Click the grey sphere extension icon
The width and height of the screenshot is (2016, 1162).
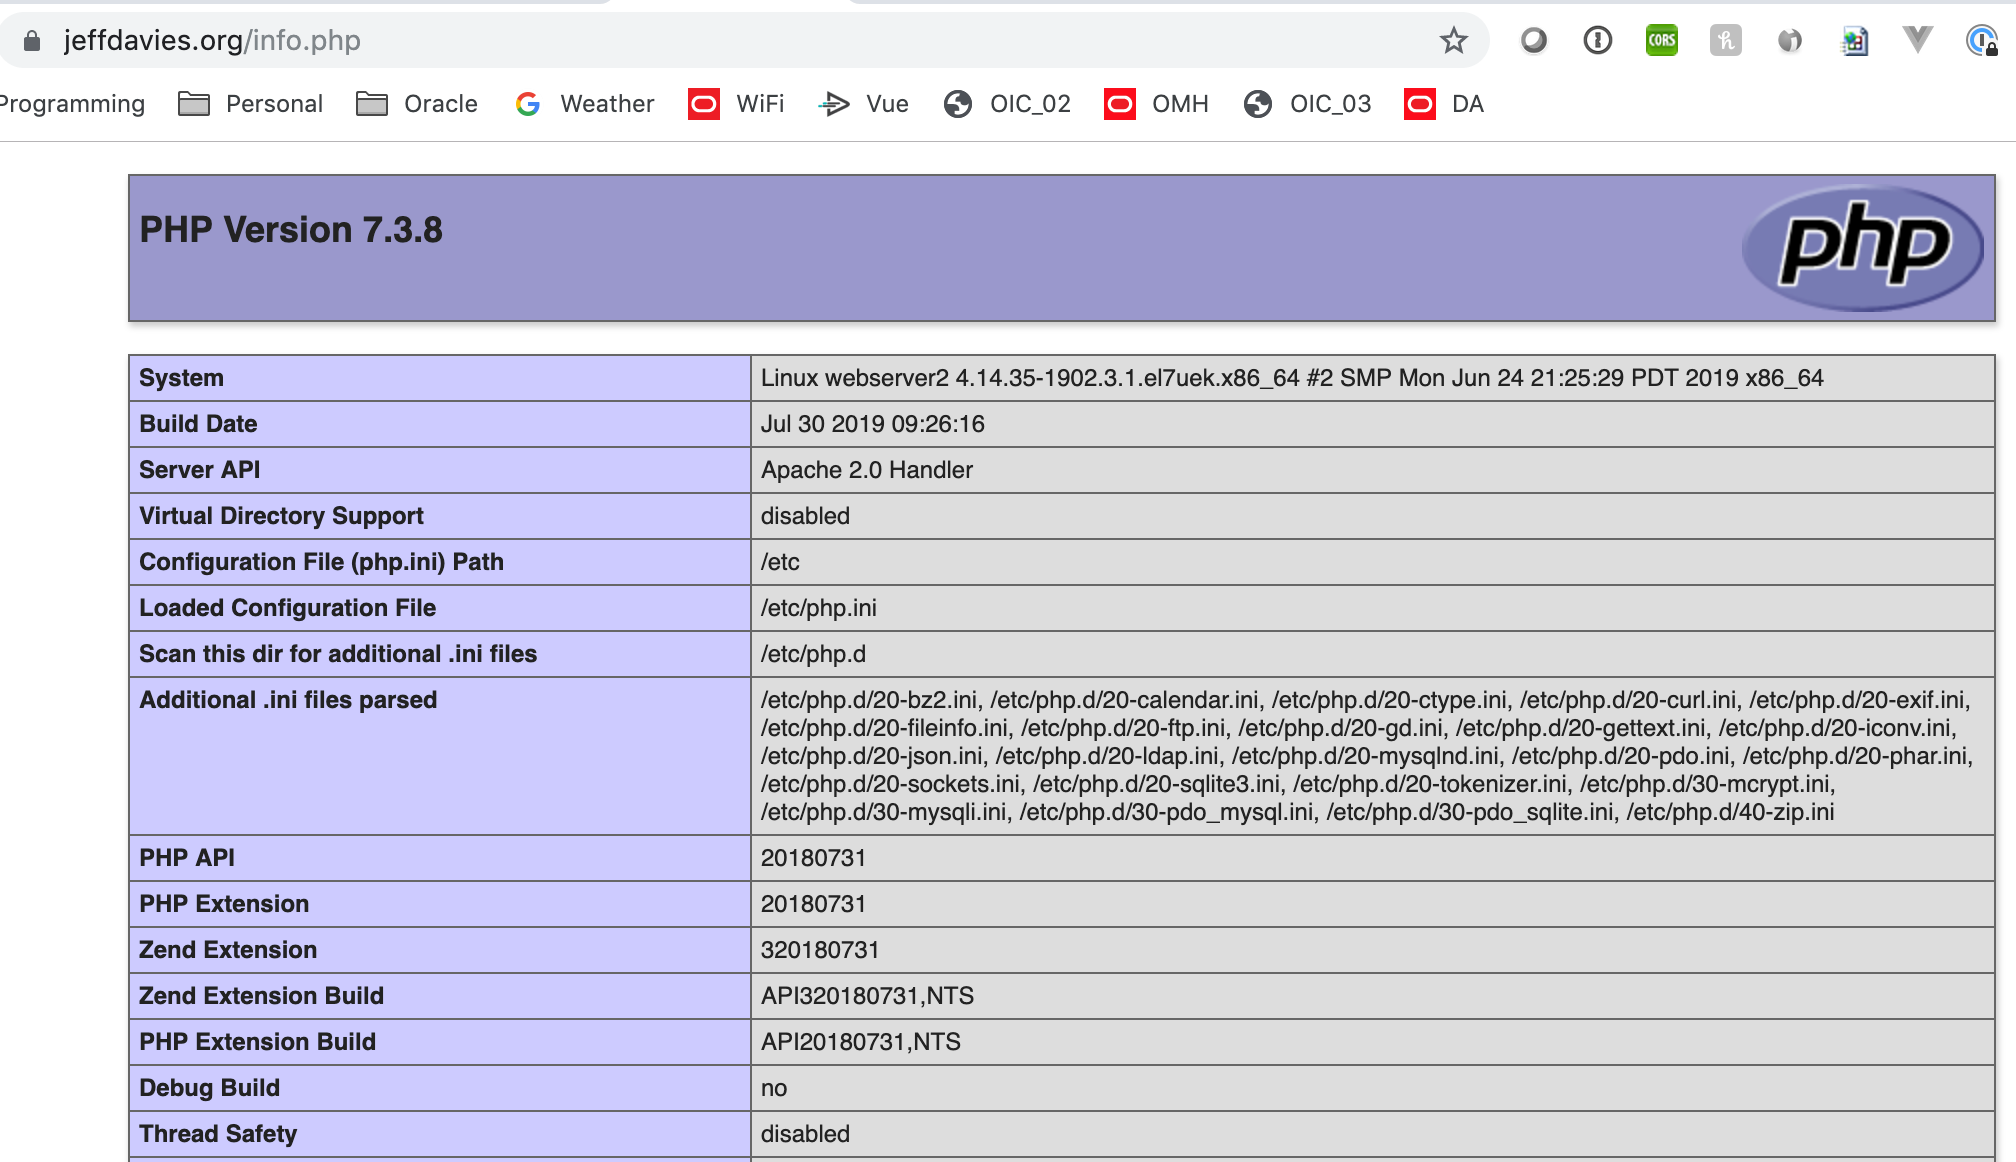pos(1789,41)
